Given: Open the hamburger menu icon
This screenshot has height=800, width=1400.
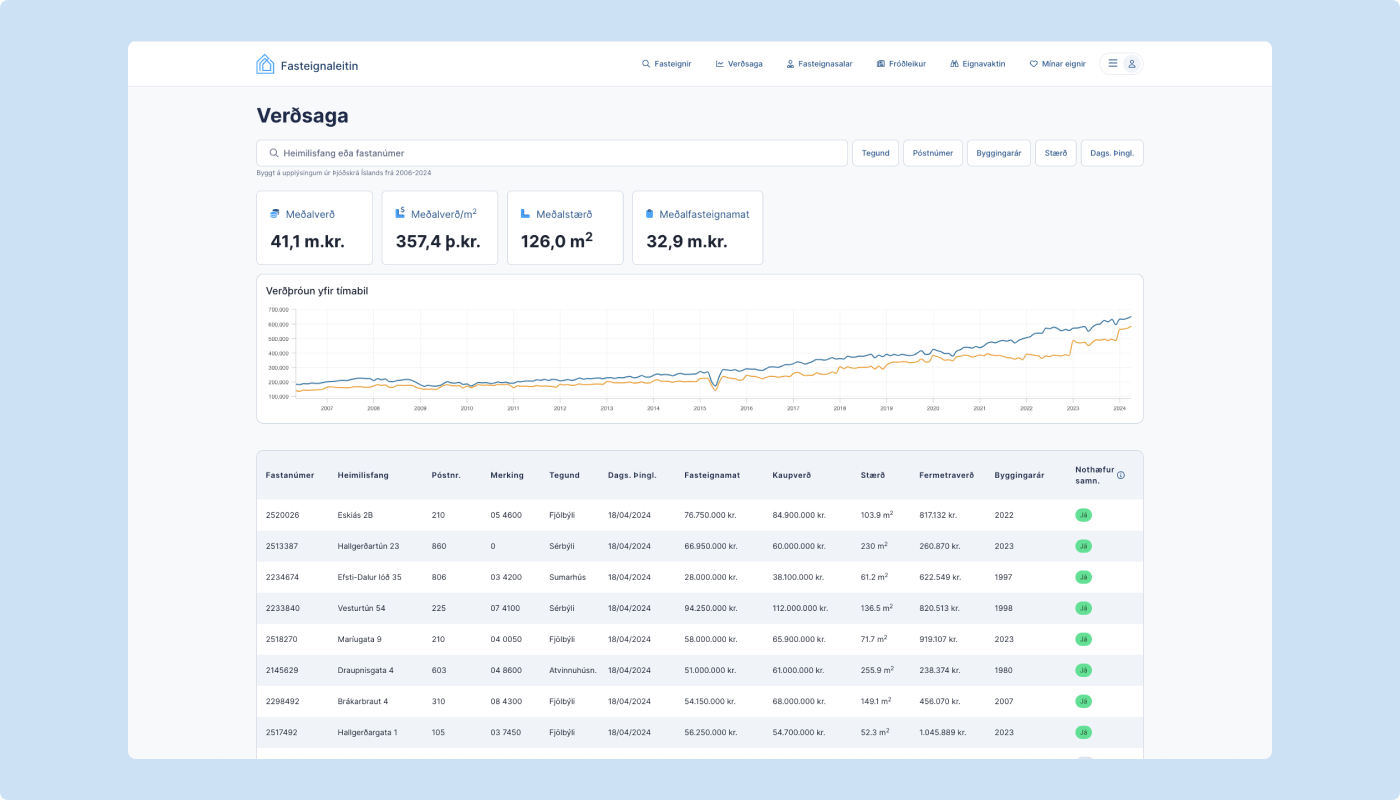Looking at the screenshot, I should [1113, 63].
